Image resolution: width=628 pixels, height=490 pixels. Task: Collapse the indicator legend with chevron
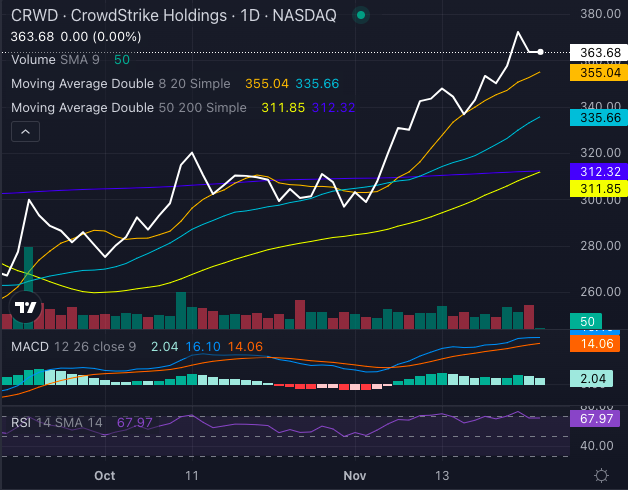pyautogui.click(x=26, y=131)
